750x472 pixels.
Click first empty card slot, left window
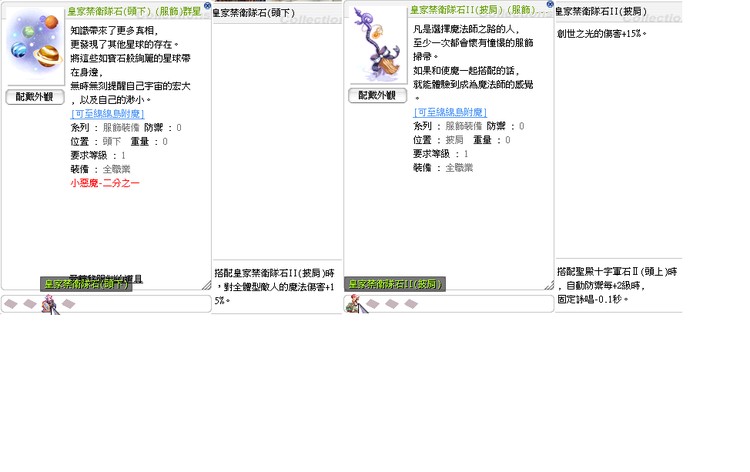coord(11,304)
